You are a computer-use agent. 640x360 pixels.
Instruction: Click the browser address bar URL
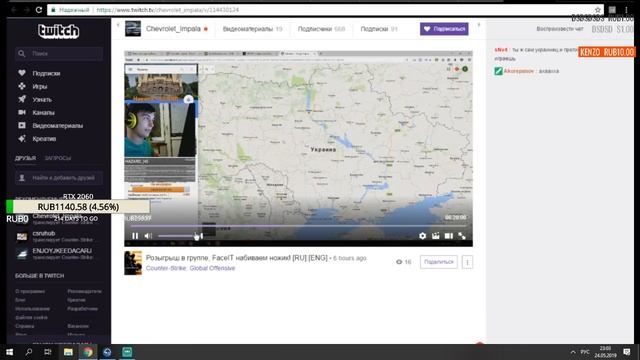[168, 10]
